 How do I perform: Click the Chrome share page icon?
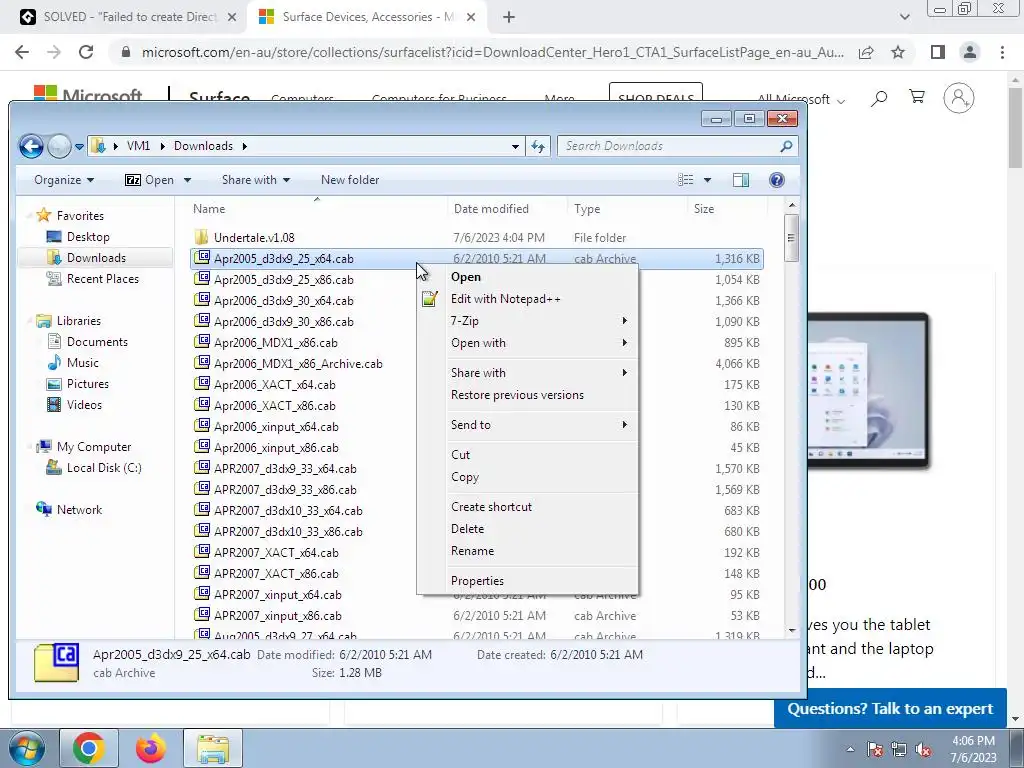(866, 52)
